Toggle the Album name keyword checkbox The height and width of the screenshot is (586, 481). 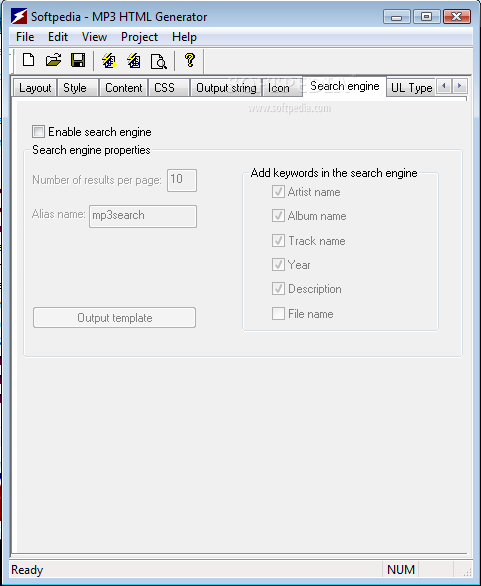click(x=278, y=216)
